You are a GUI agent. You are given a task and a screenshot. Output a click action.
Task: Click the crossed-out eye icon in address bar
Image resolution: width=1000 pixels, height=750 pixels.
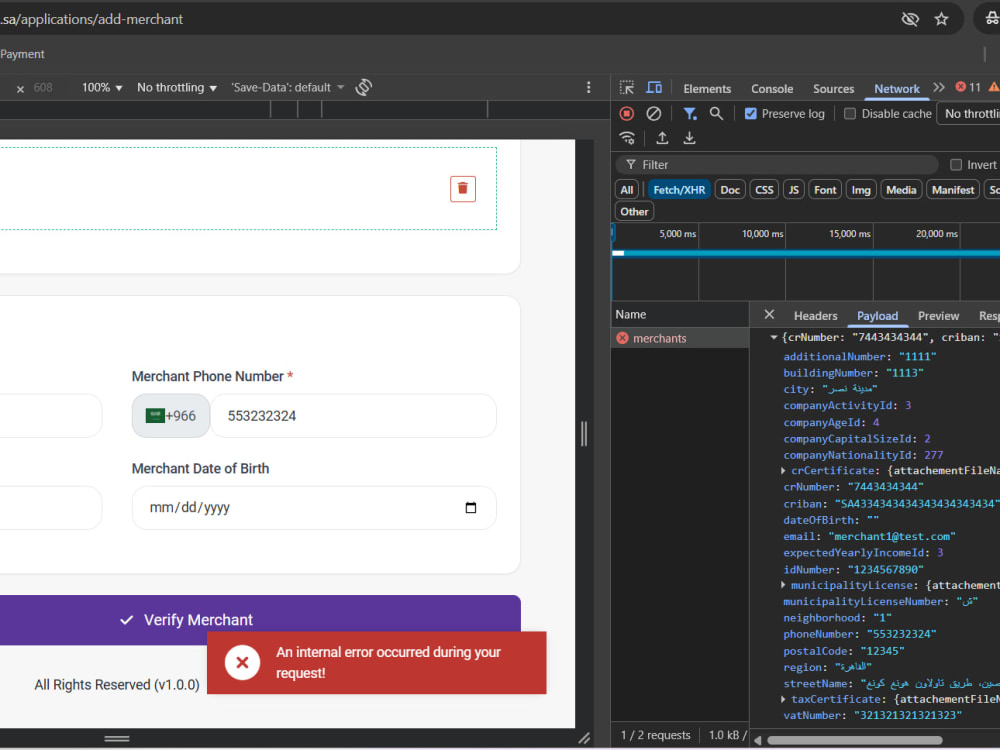click(x=910, y=19)
